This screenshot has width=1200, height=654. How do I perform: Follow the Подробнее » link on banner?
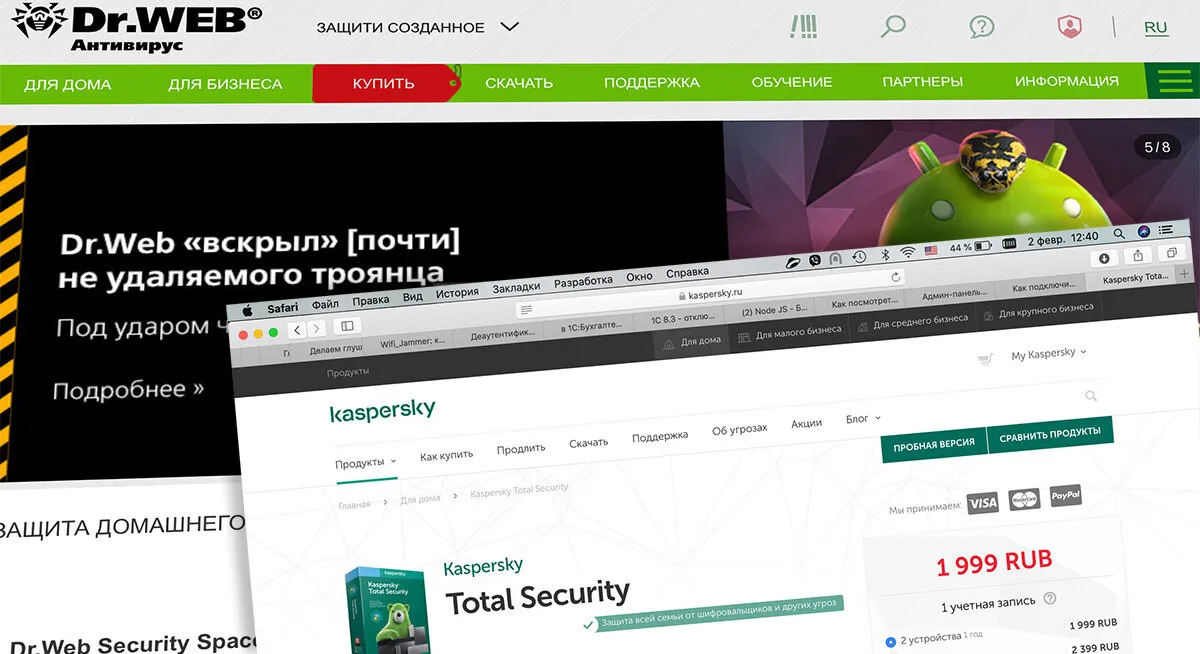pos(128,389)
